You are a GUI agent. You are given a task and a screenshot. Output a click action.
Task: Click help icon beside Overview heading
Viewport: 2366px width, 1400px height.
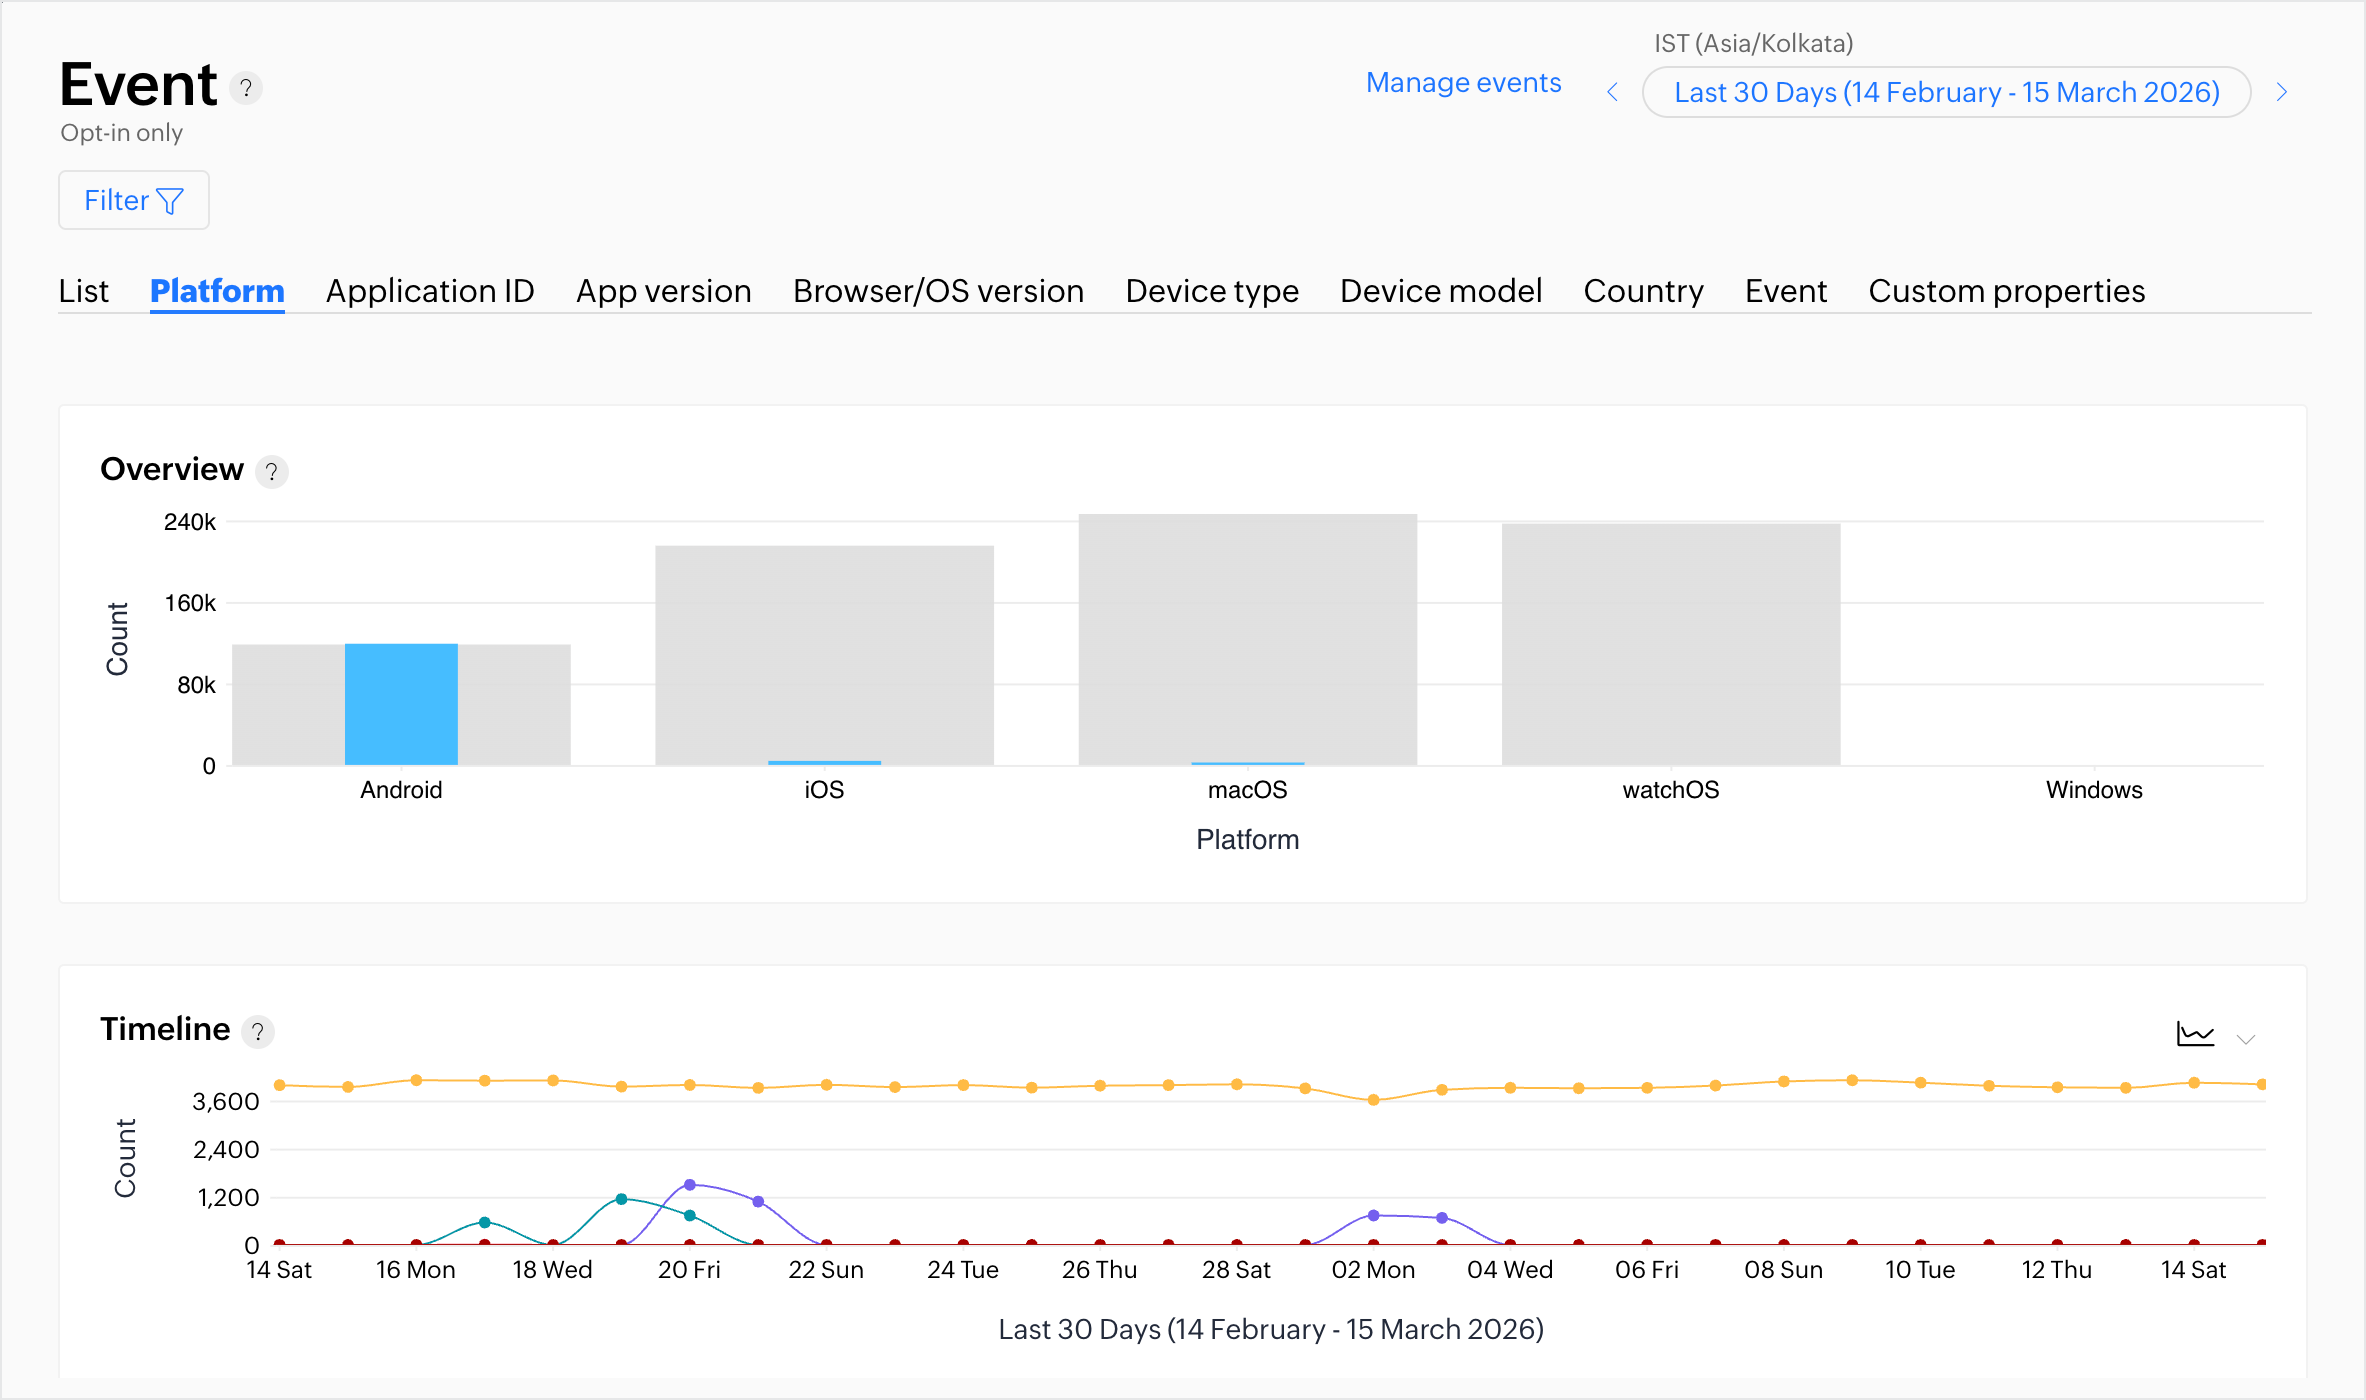click(x=271, y=471)
